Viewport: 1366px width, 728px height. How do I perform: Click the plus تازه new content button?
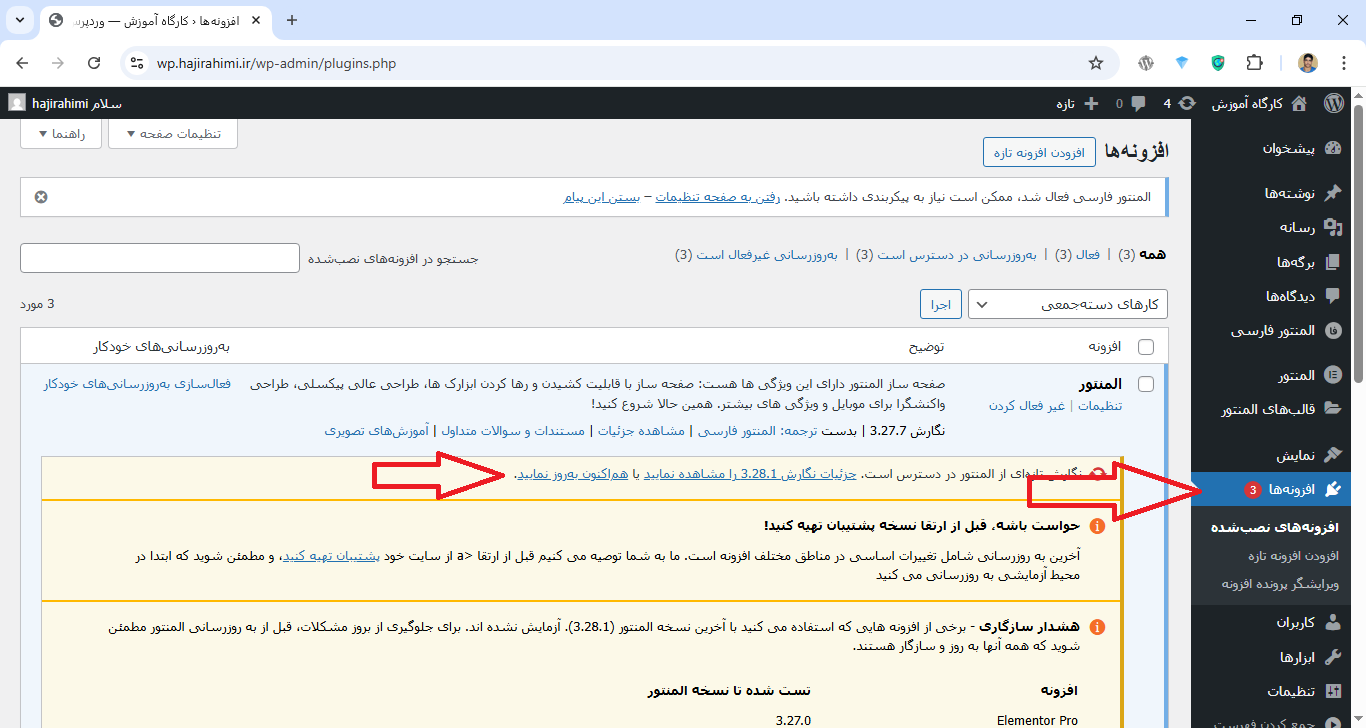tap(1076, 103)
